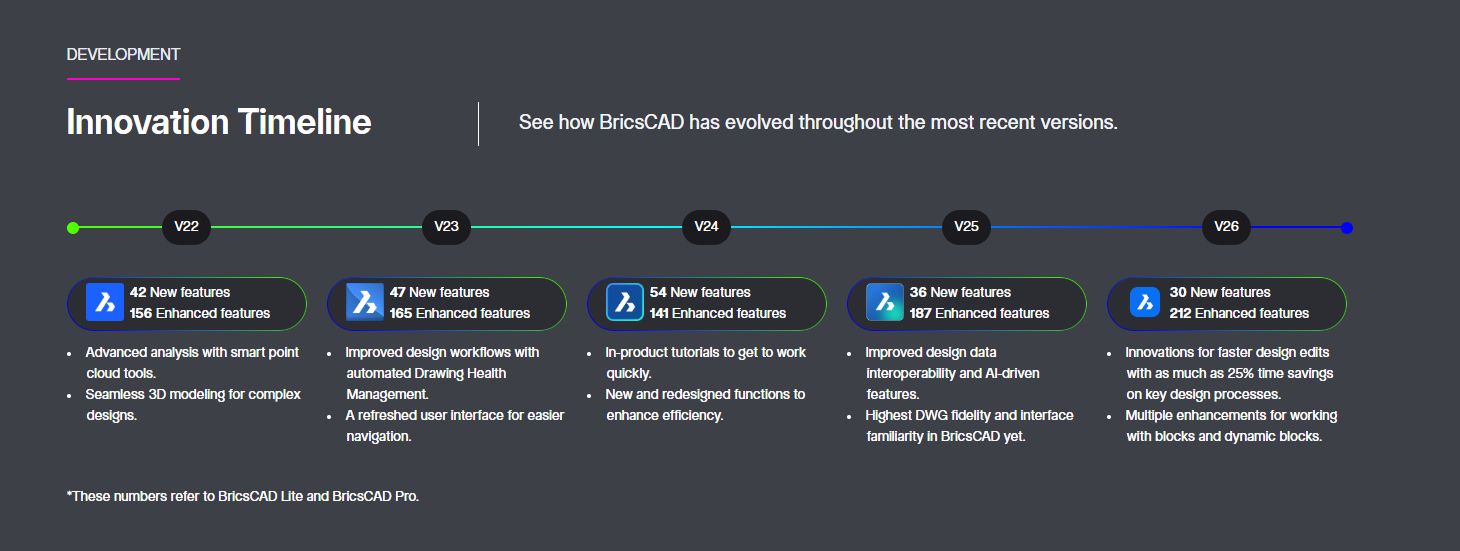Click '47 New features' text
The height and width of the screenshot is (551, 1460).
coord(440,292)
